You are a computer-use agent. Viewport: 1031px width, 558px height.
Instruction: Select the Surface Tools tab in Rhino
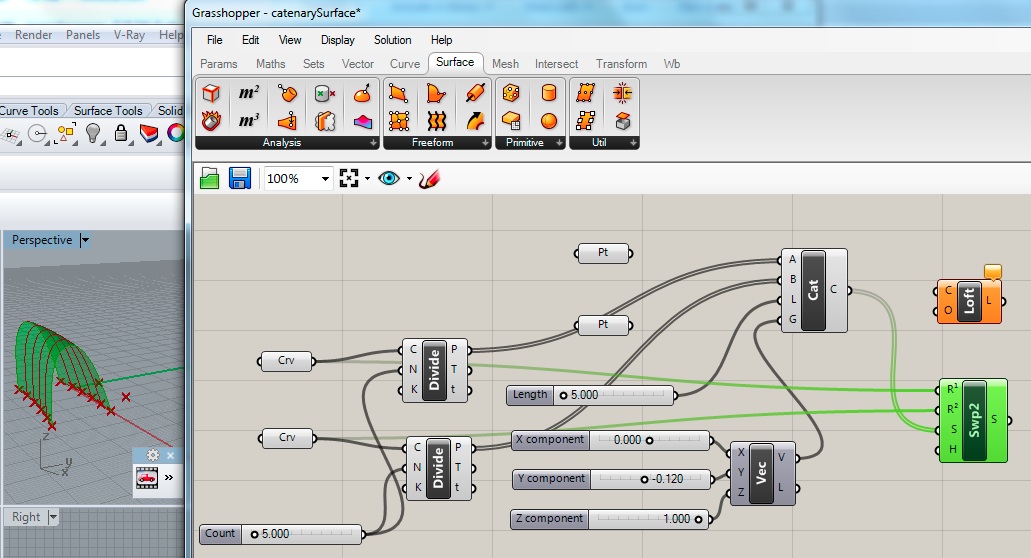click(108, 110)
